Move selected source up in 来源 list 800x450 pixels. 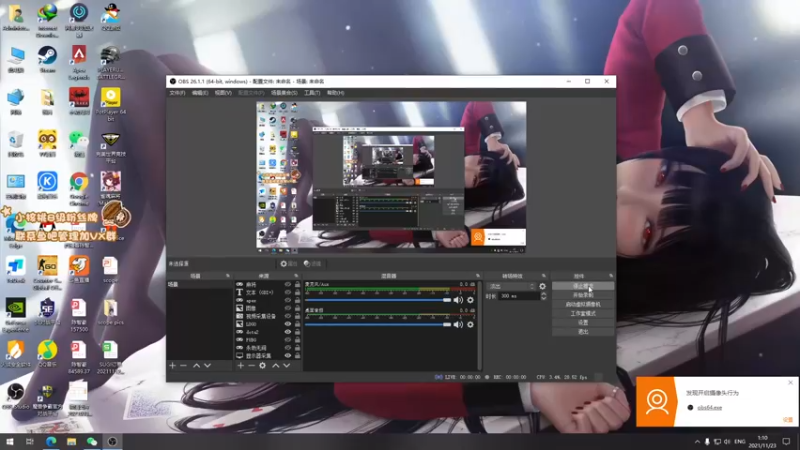pos(276,365)
